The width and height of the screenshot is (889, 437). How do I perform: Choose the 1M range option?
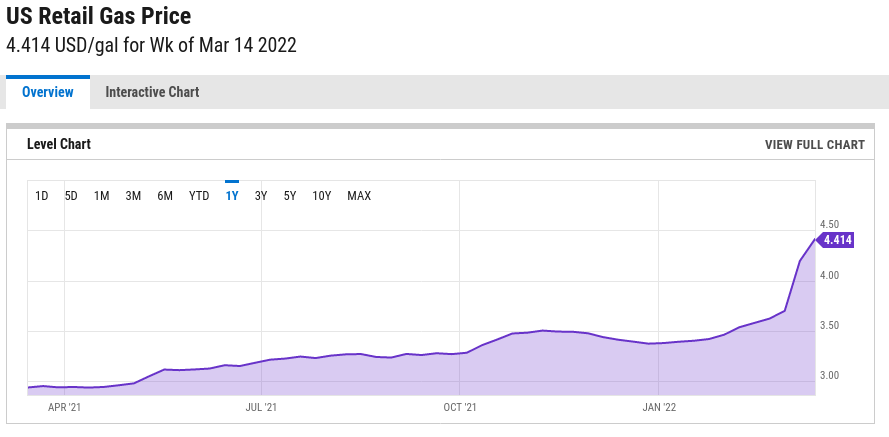(101, 196)
